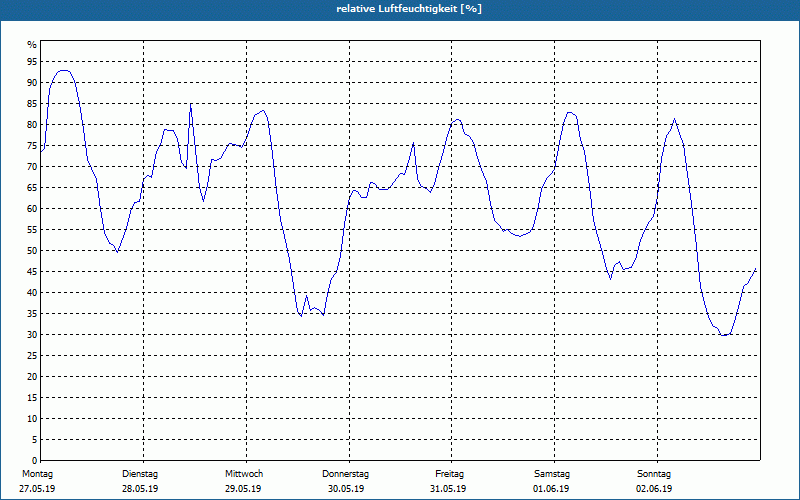Image resolution: width=800 pixels, height=500 pixels.
Task: Click the y-axis value '55'
Action: [x=32, y=230]
